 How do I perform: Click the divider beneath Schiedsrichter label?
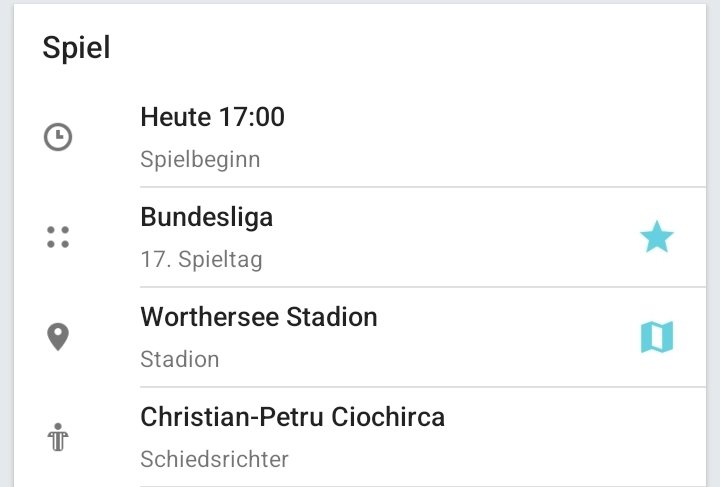tap(423, 486)
